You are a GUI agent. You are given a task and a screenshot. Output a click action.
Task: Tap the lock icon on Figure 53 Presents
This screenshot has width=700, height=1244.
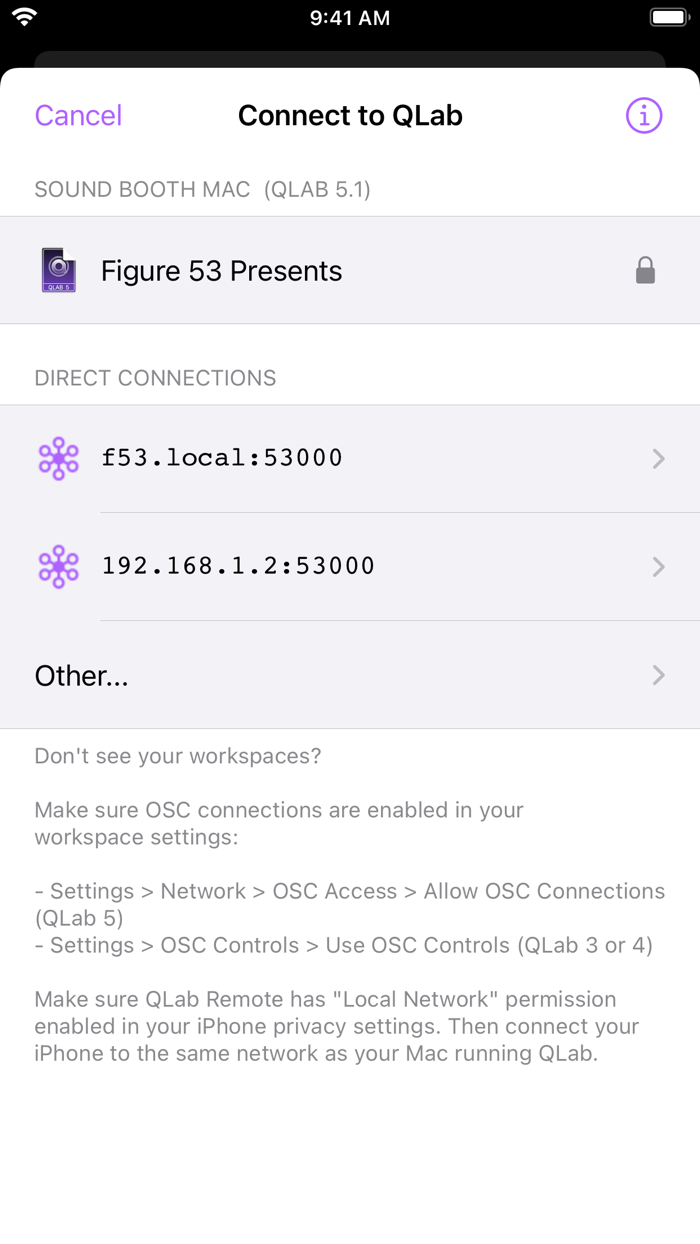point(646,270)
